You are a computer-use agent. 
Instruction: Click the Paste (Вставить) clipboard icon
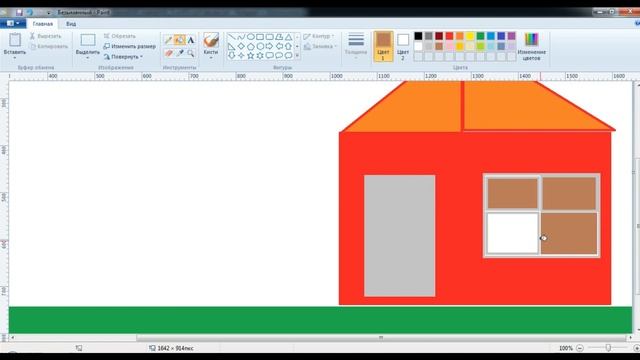[15, 40]
